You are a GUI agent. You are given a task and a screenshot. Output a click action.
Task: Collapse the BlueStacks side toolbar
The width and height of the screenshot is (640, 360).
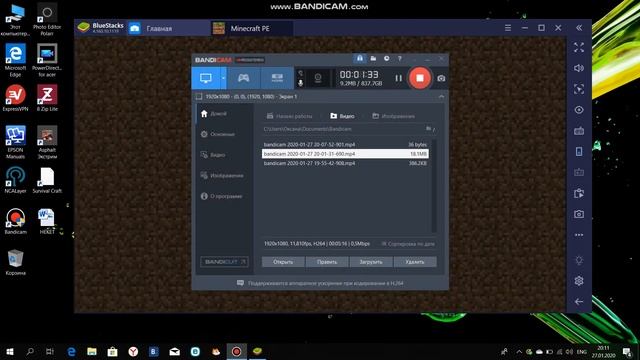click(x=579, y=28)
